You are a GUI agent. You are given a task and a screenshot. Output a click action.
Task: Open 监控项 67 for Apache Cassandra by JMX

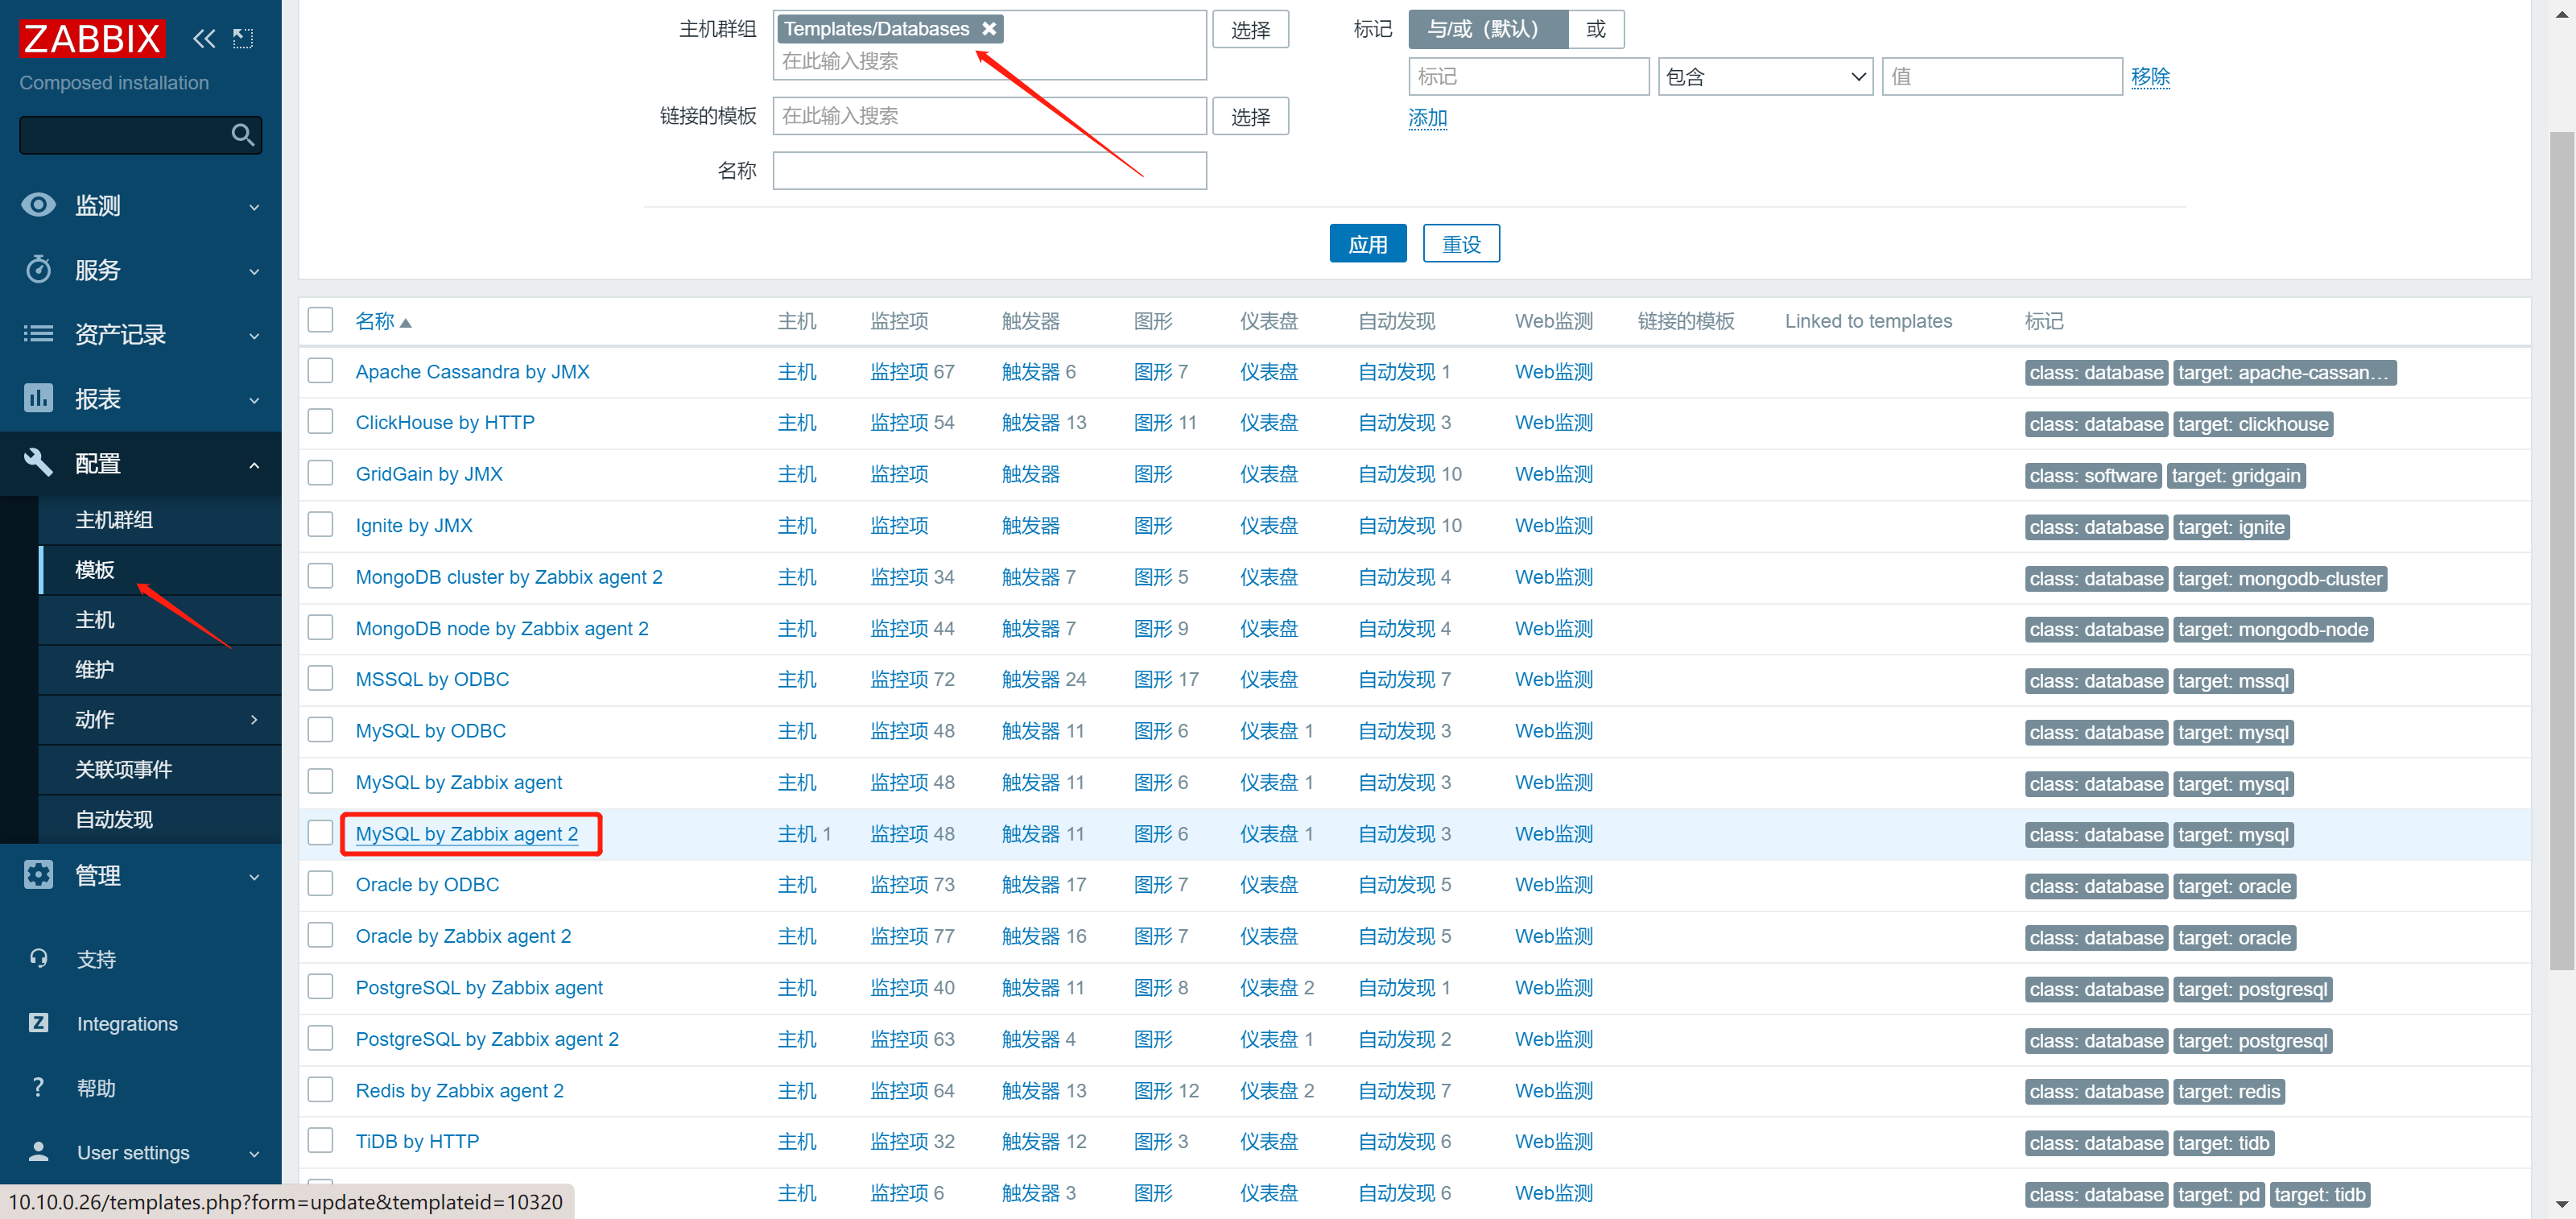(911, 371)
